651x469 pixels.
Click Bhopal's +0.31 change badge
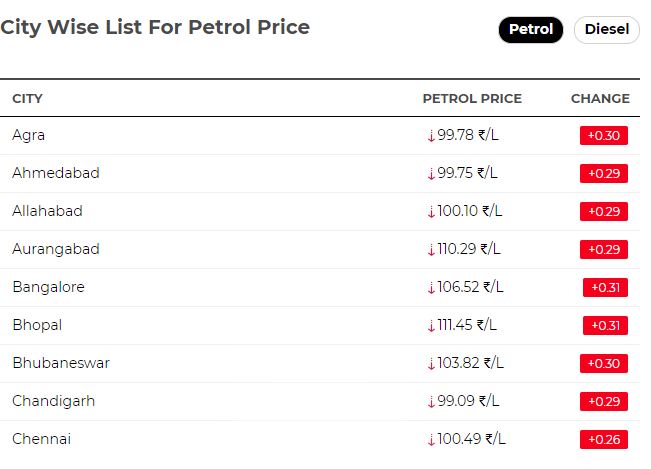tap(605, 325)
